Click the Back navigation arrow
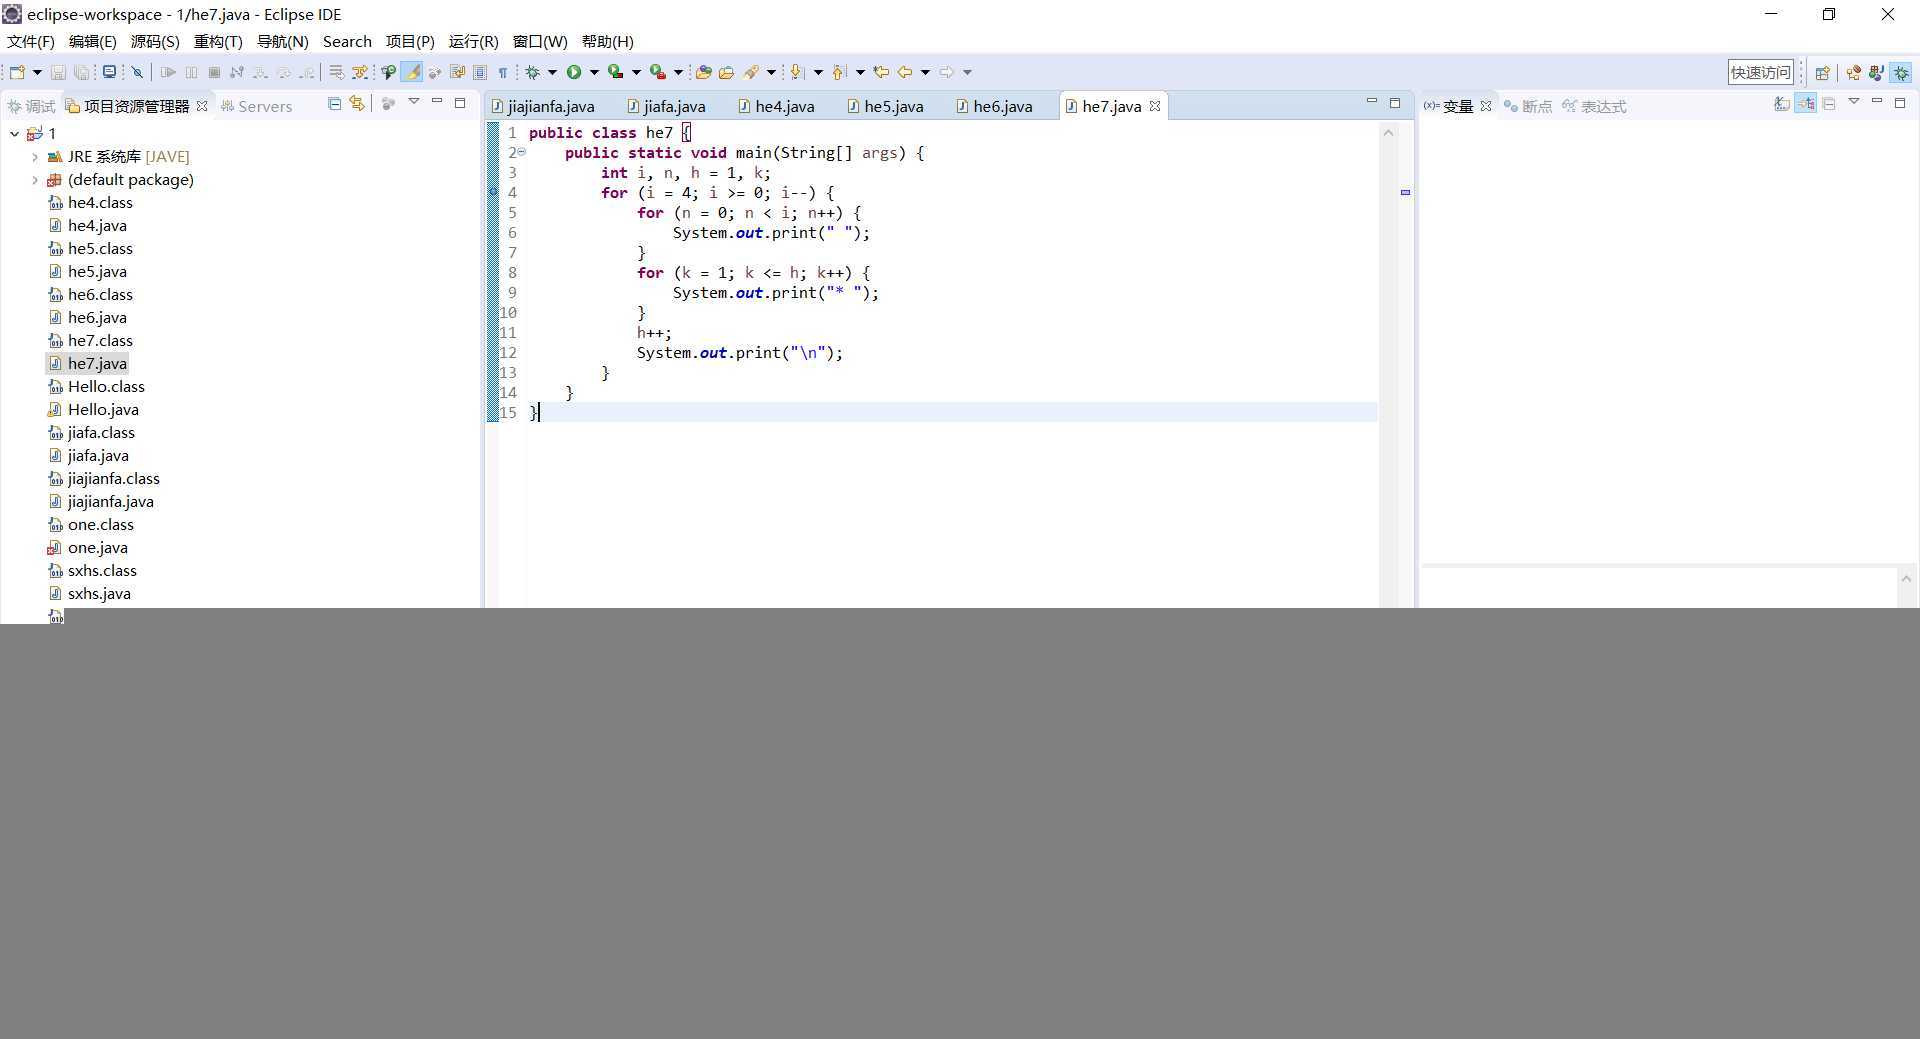Image resolution: width=1920 pixels, height=1039 pixels. tap(905, 72)
